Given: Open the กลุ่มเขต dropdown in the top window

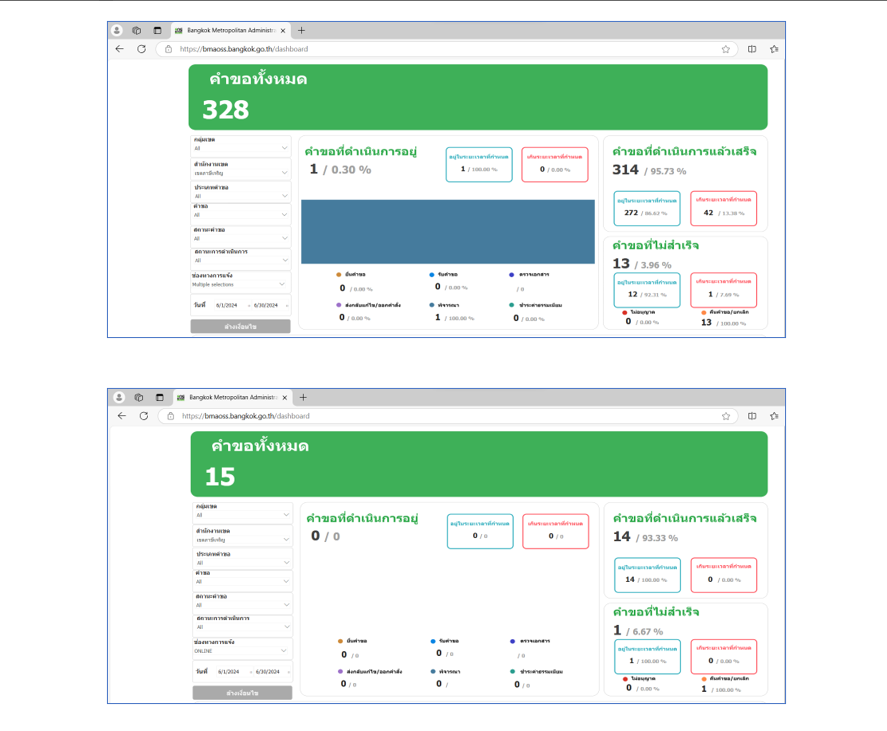Looking at the screenshot, I should pos(240,148).
